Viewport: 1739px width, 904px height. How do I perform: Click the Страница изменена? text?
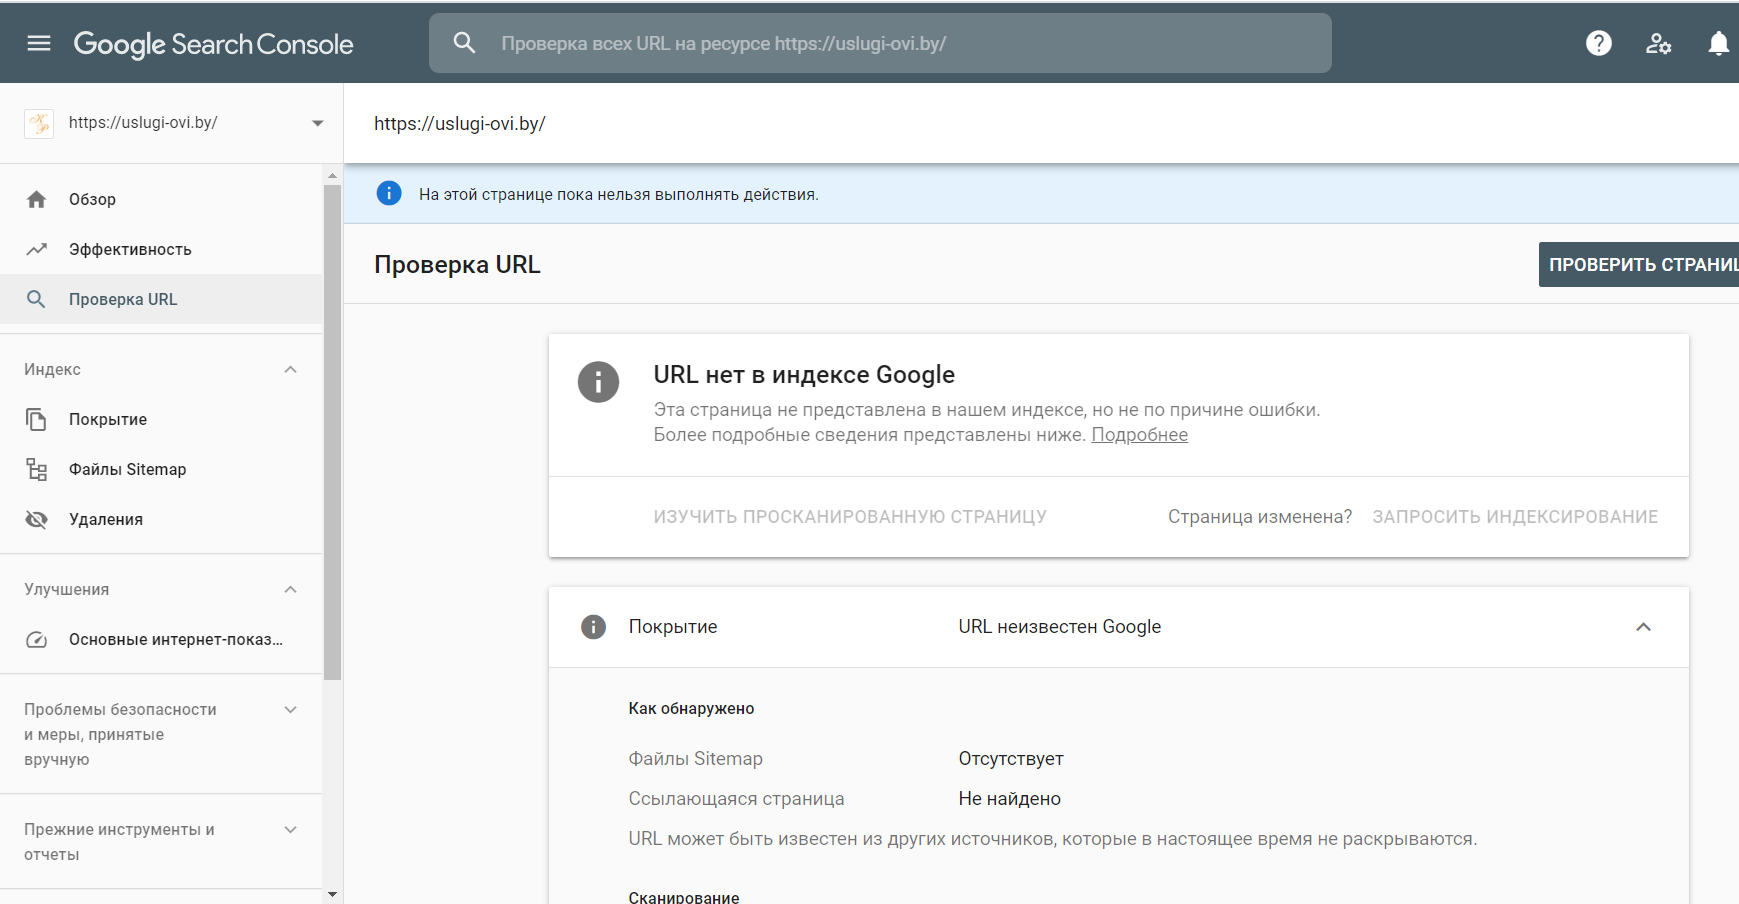point(1260,517)
